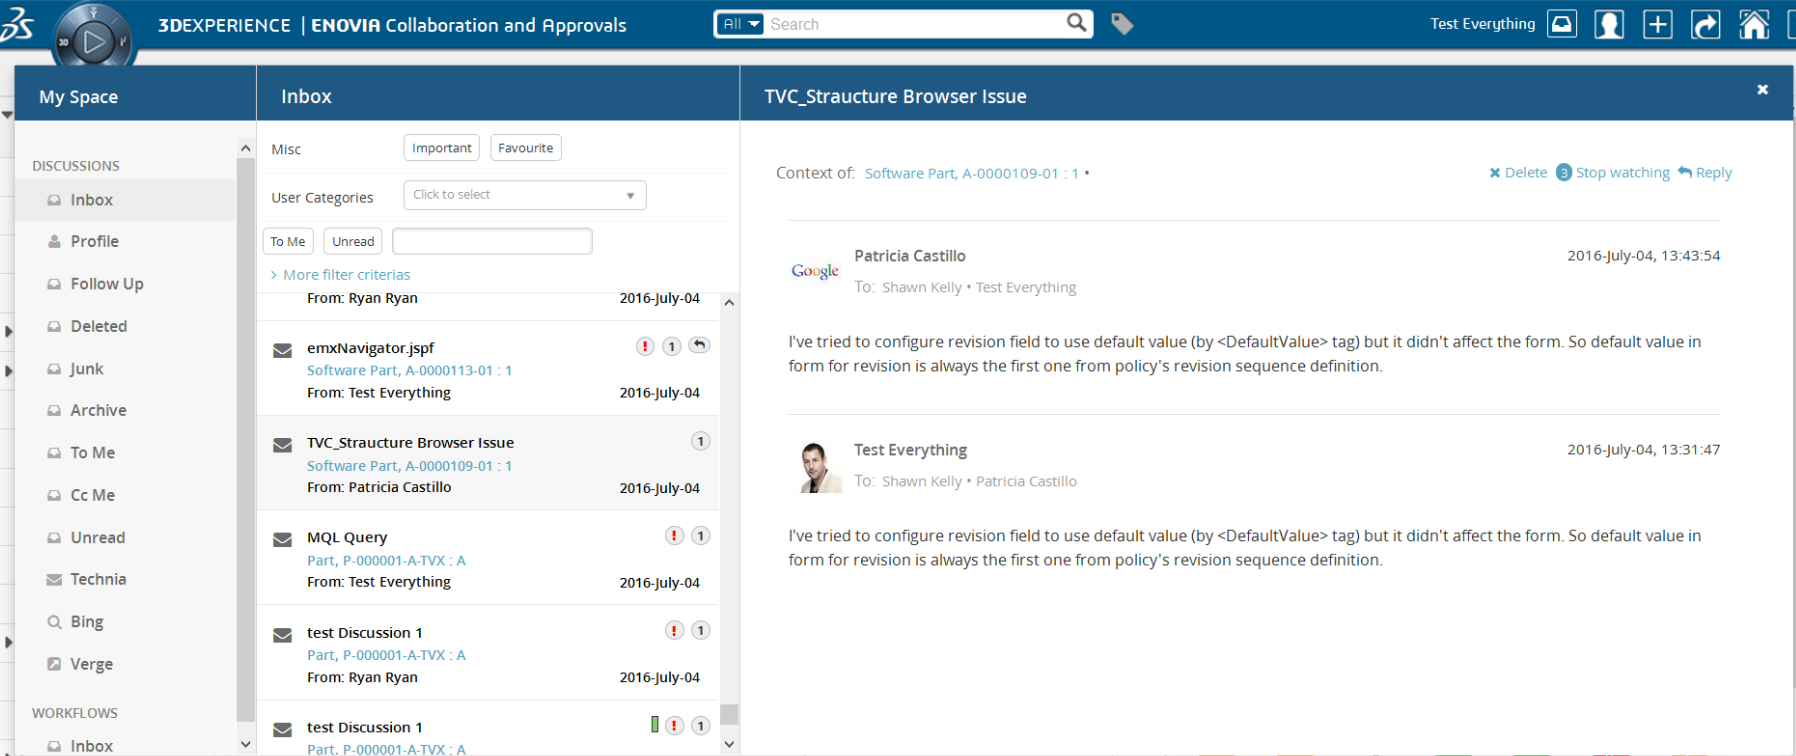Open the home icon in top bar
Image resolution: width=1796 pixels, height=756 pixels.
tap(1753, 25)
